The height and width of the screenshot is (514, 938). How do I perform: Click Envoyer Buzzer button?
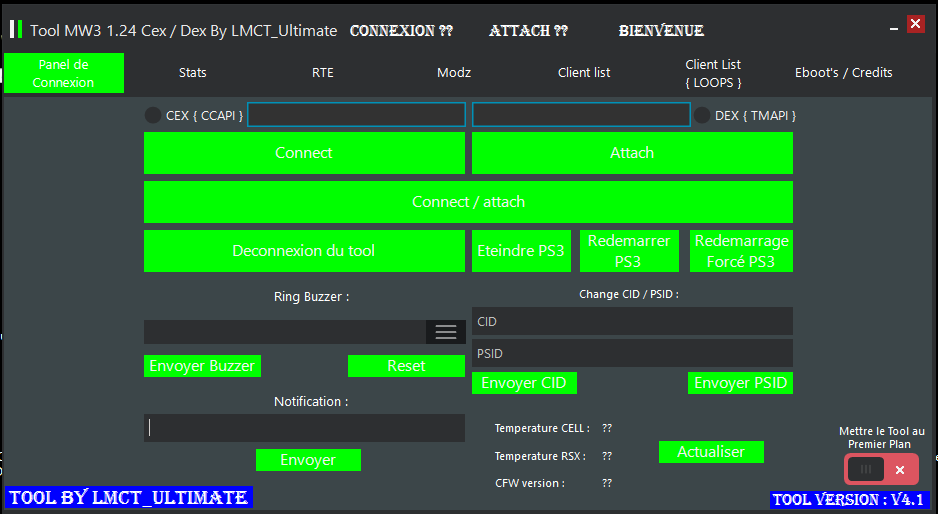point(202,366)
